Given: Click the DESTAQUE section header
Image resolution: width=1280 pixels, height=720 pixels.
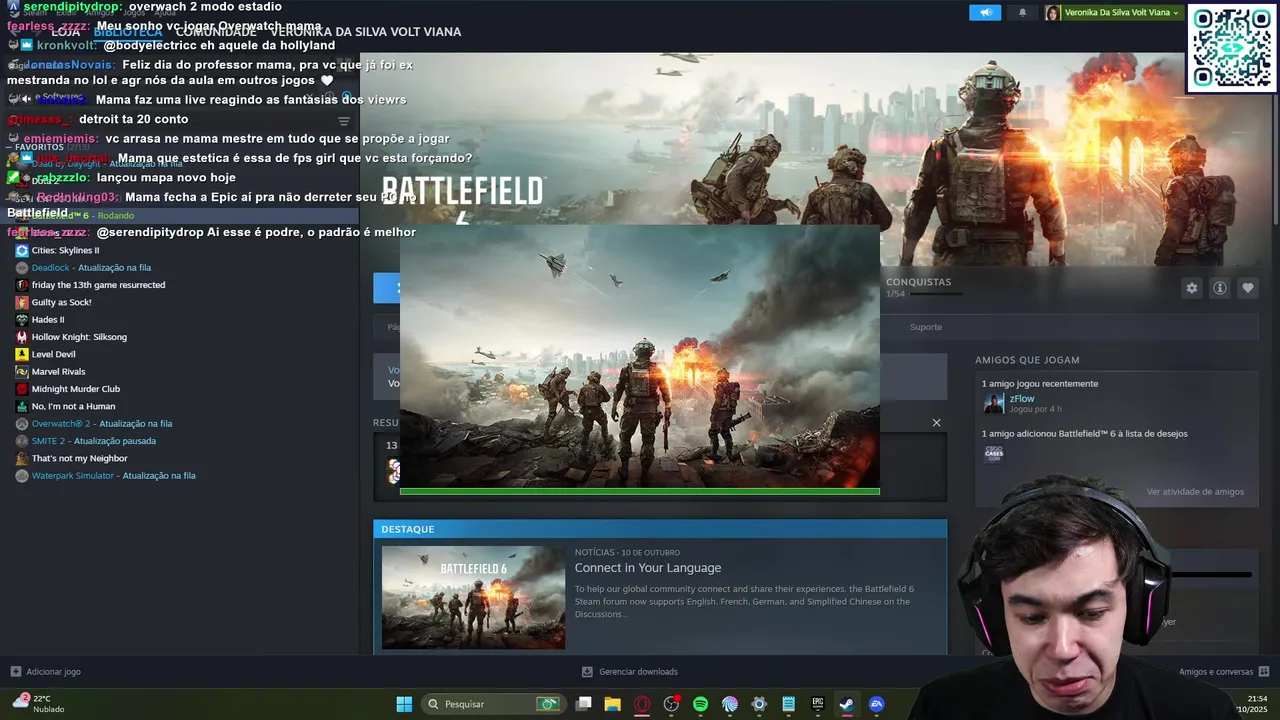Looking at the screenshot, I should pos(660,529).
